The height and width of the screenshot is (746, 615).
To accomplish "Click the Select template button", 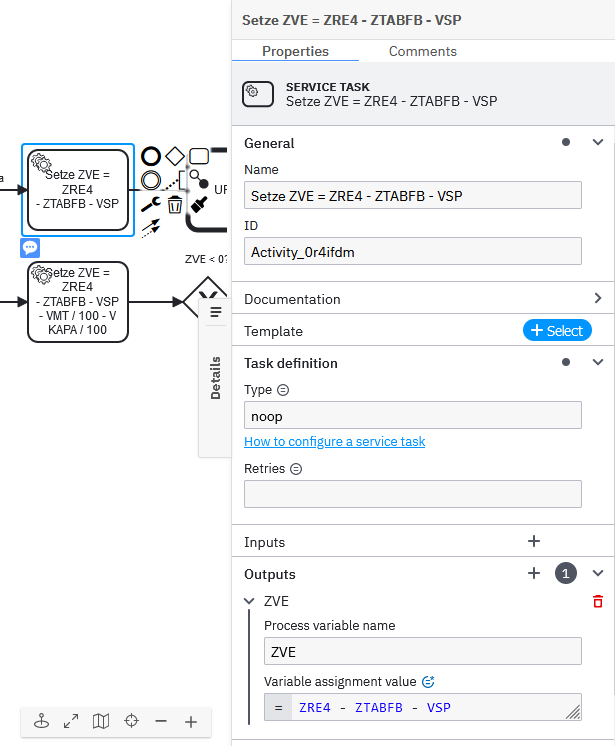I will click(557, 330).
